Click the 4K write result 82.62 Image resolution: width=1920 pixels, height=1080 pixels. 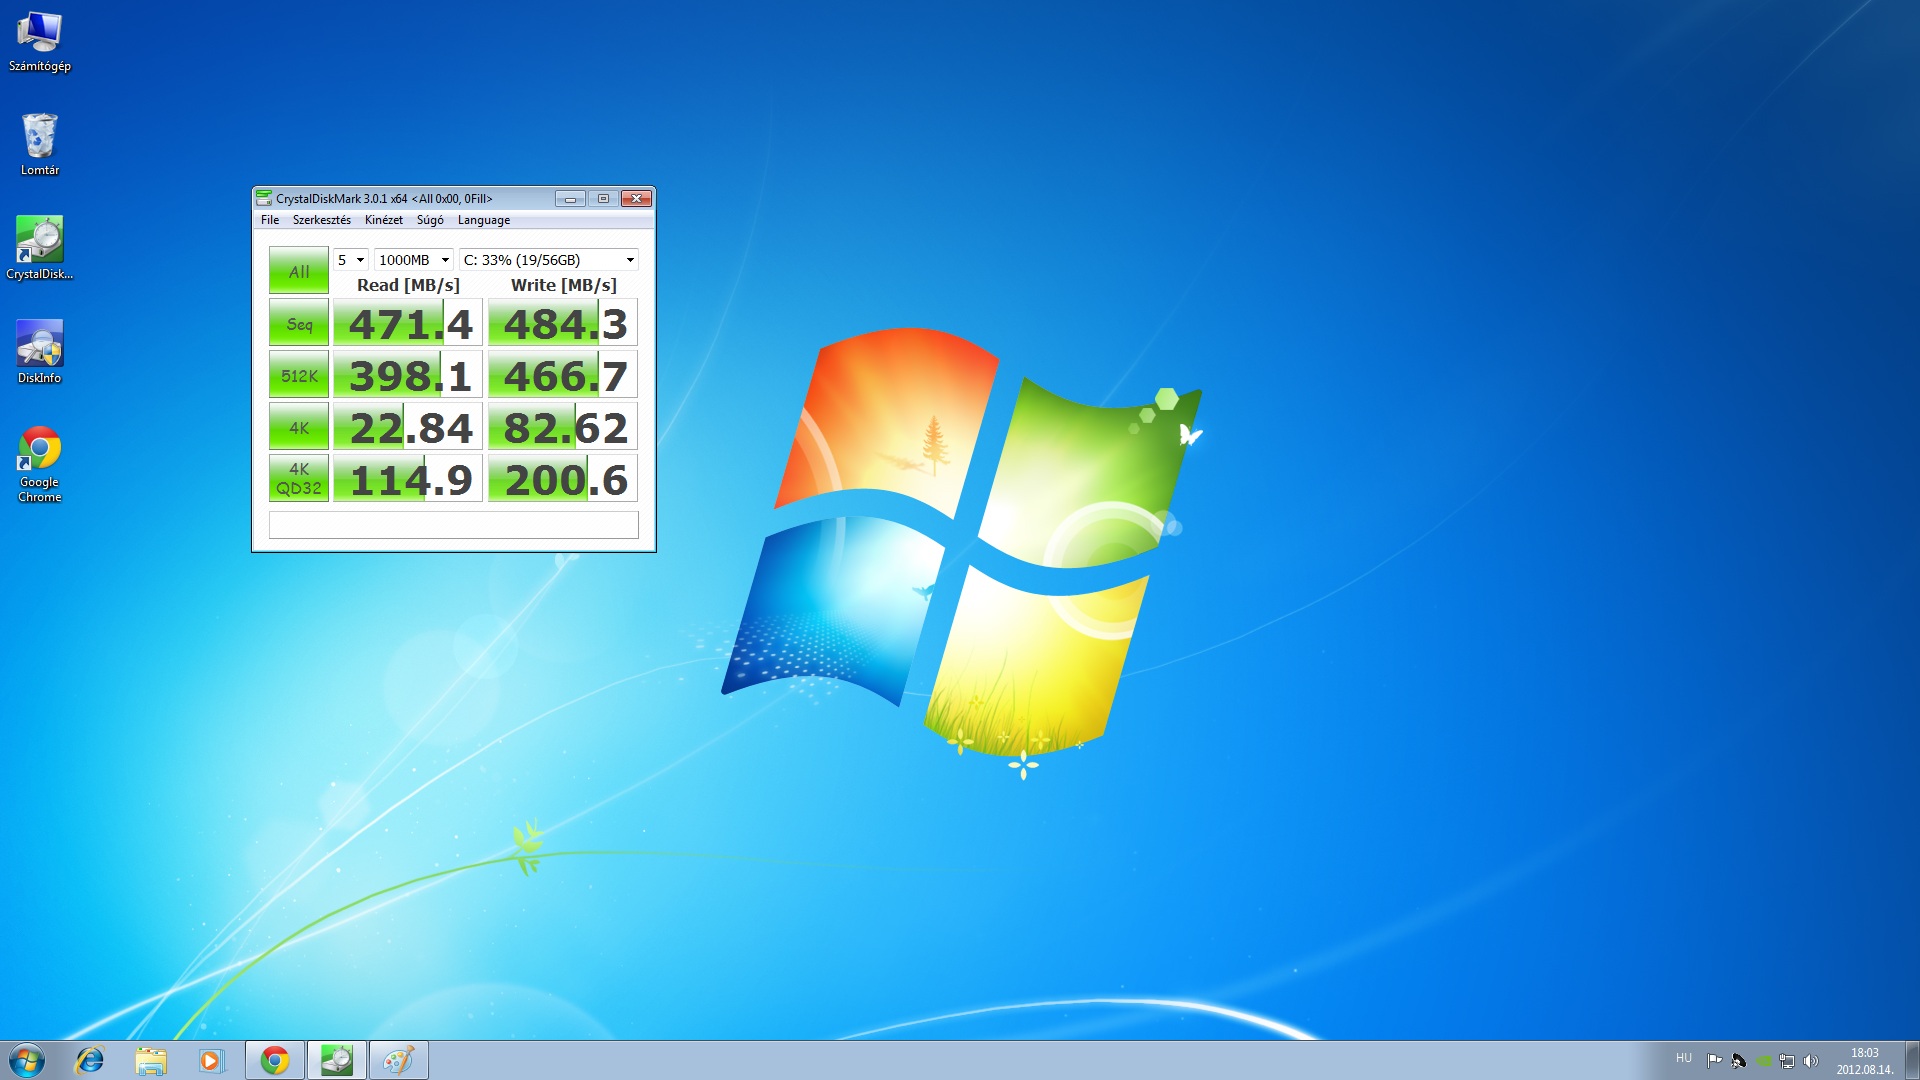563,427
